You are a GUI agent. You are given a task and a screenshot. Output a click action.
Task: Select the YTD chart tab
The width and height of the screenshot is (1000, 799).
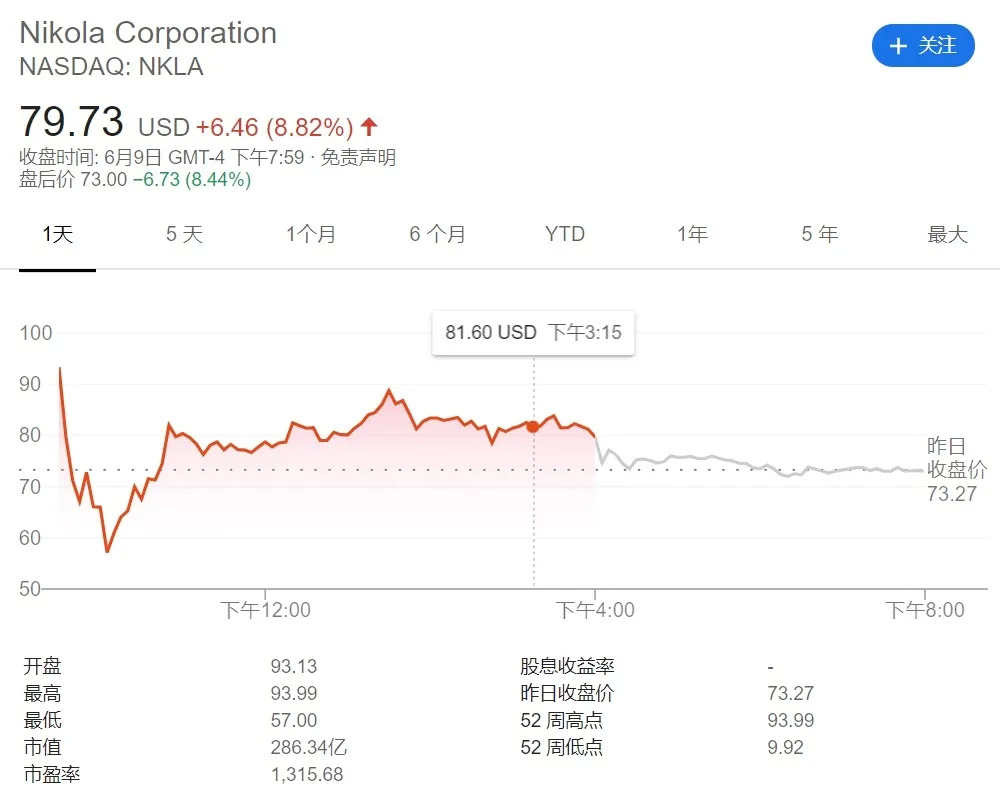point(565,235)
